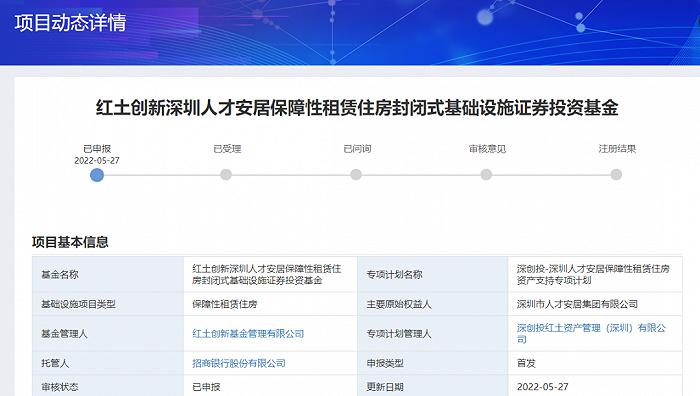Click the 2022-05-27 date under 已申报
Image resolution: width=700 pixels, height=396 pixels.
[x=97, y=161]
